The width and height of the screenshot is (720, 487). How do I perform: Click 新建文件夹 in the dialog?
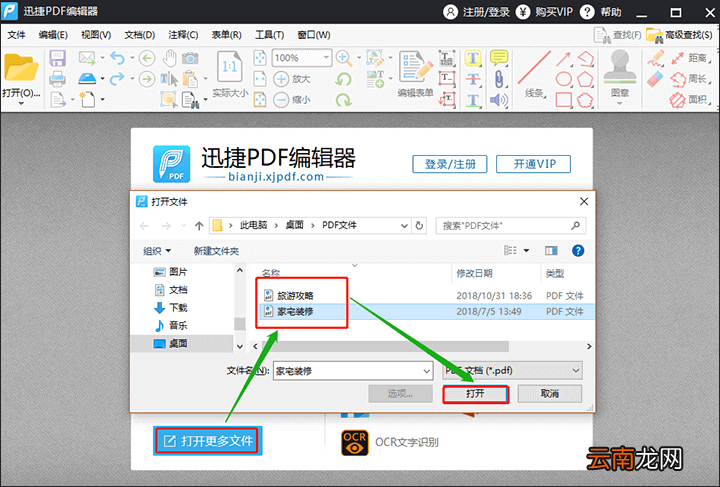pyautogui.click(x=216, y=251)
